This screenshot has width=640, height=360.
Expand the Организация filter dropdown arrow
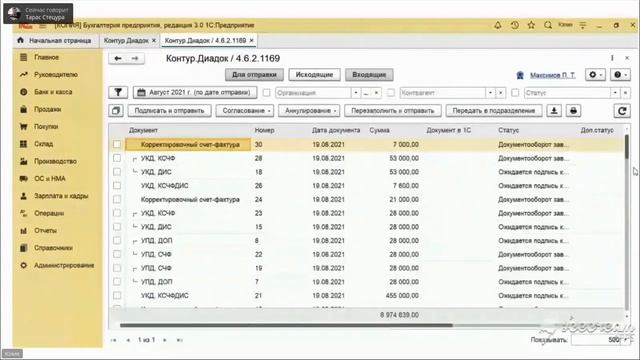(356, 93)
